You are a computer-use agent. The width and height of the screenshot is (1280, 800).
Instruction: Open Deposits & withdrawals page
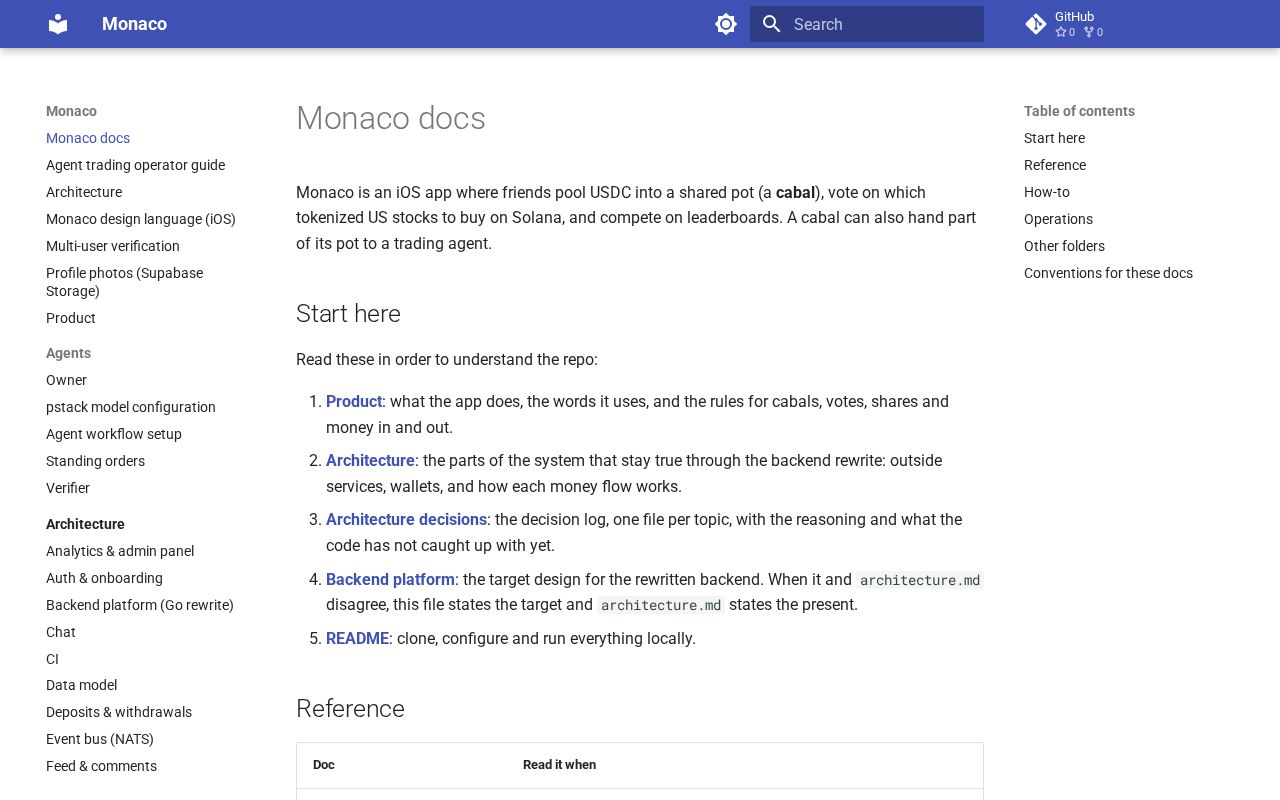click(119, 712)
